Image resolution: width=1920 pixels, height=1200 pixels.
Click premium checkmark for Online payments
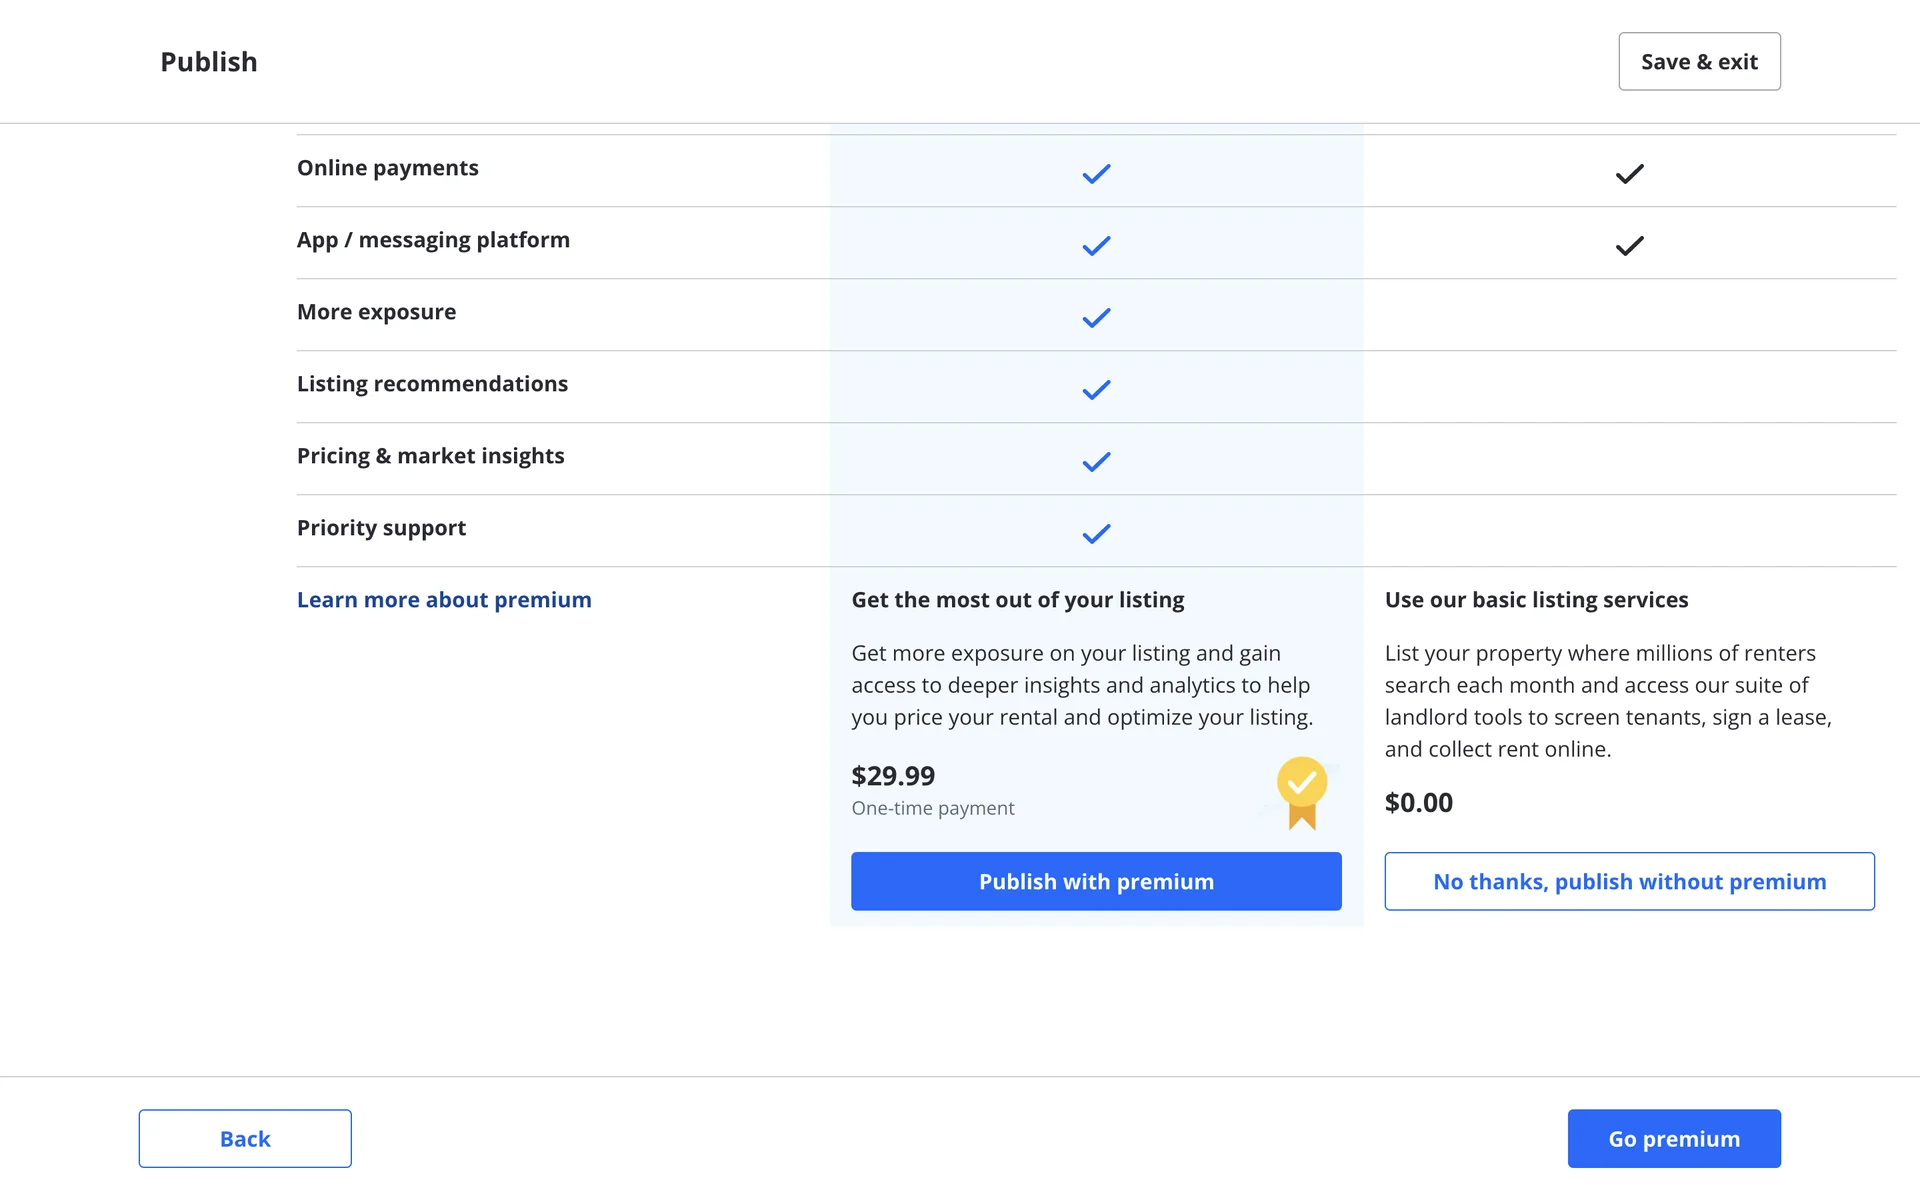1096,174
